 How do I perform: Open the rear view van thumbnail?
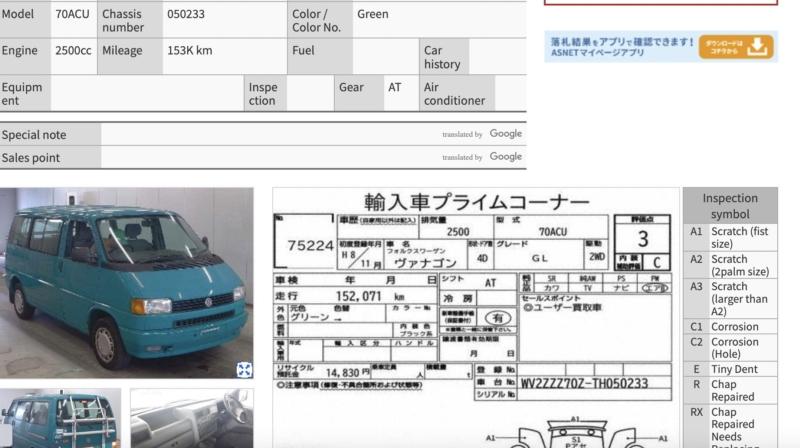point(60,418)
